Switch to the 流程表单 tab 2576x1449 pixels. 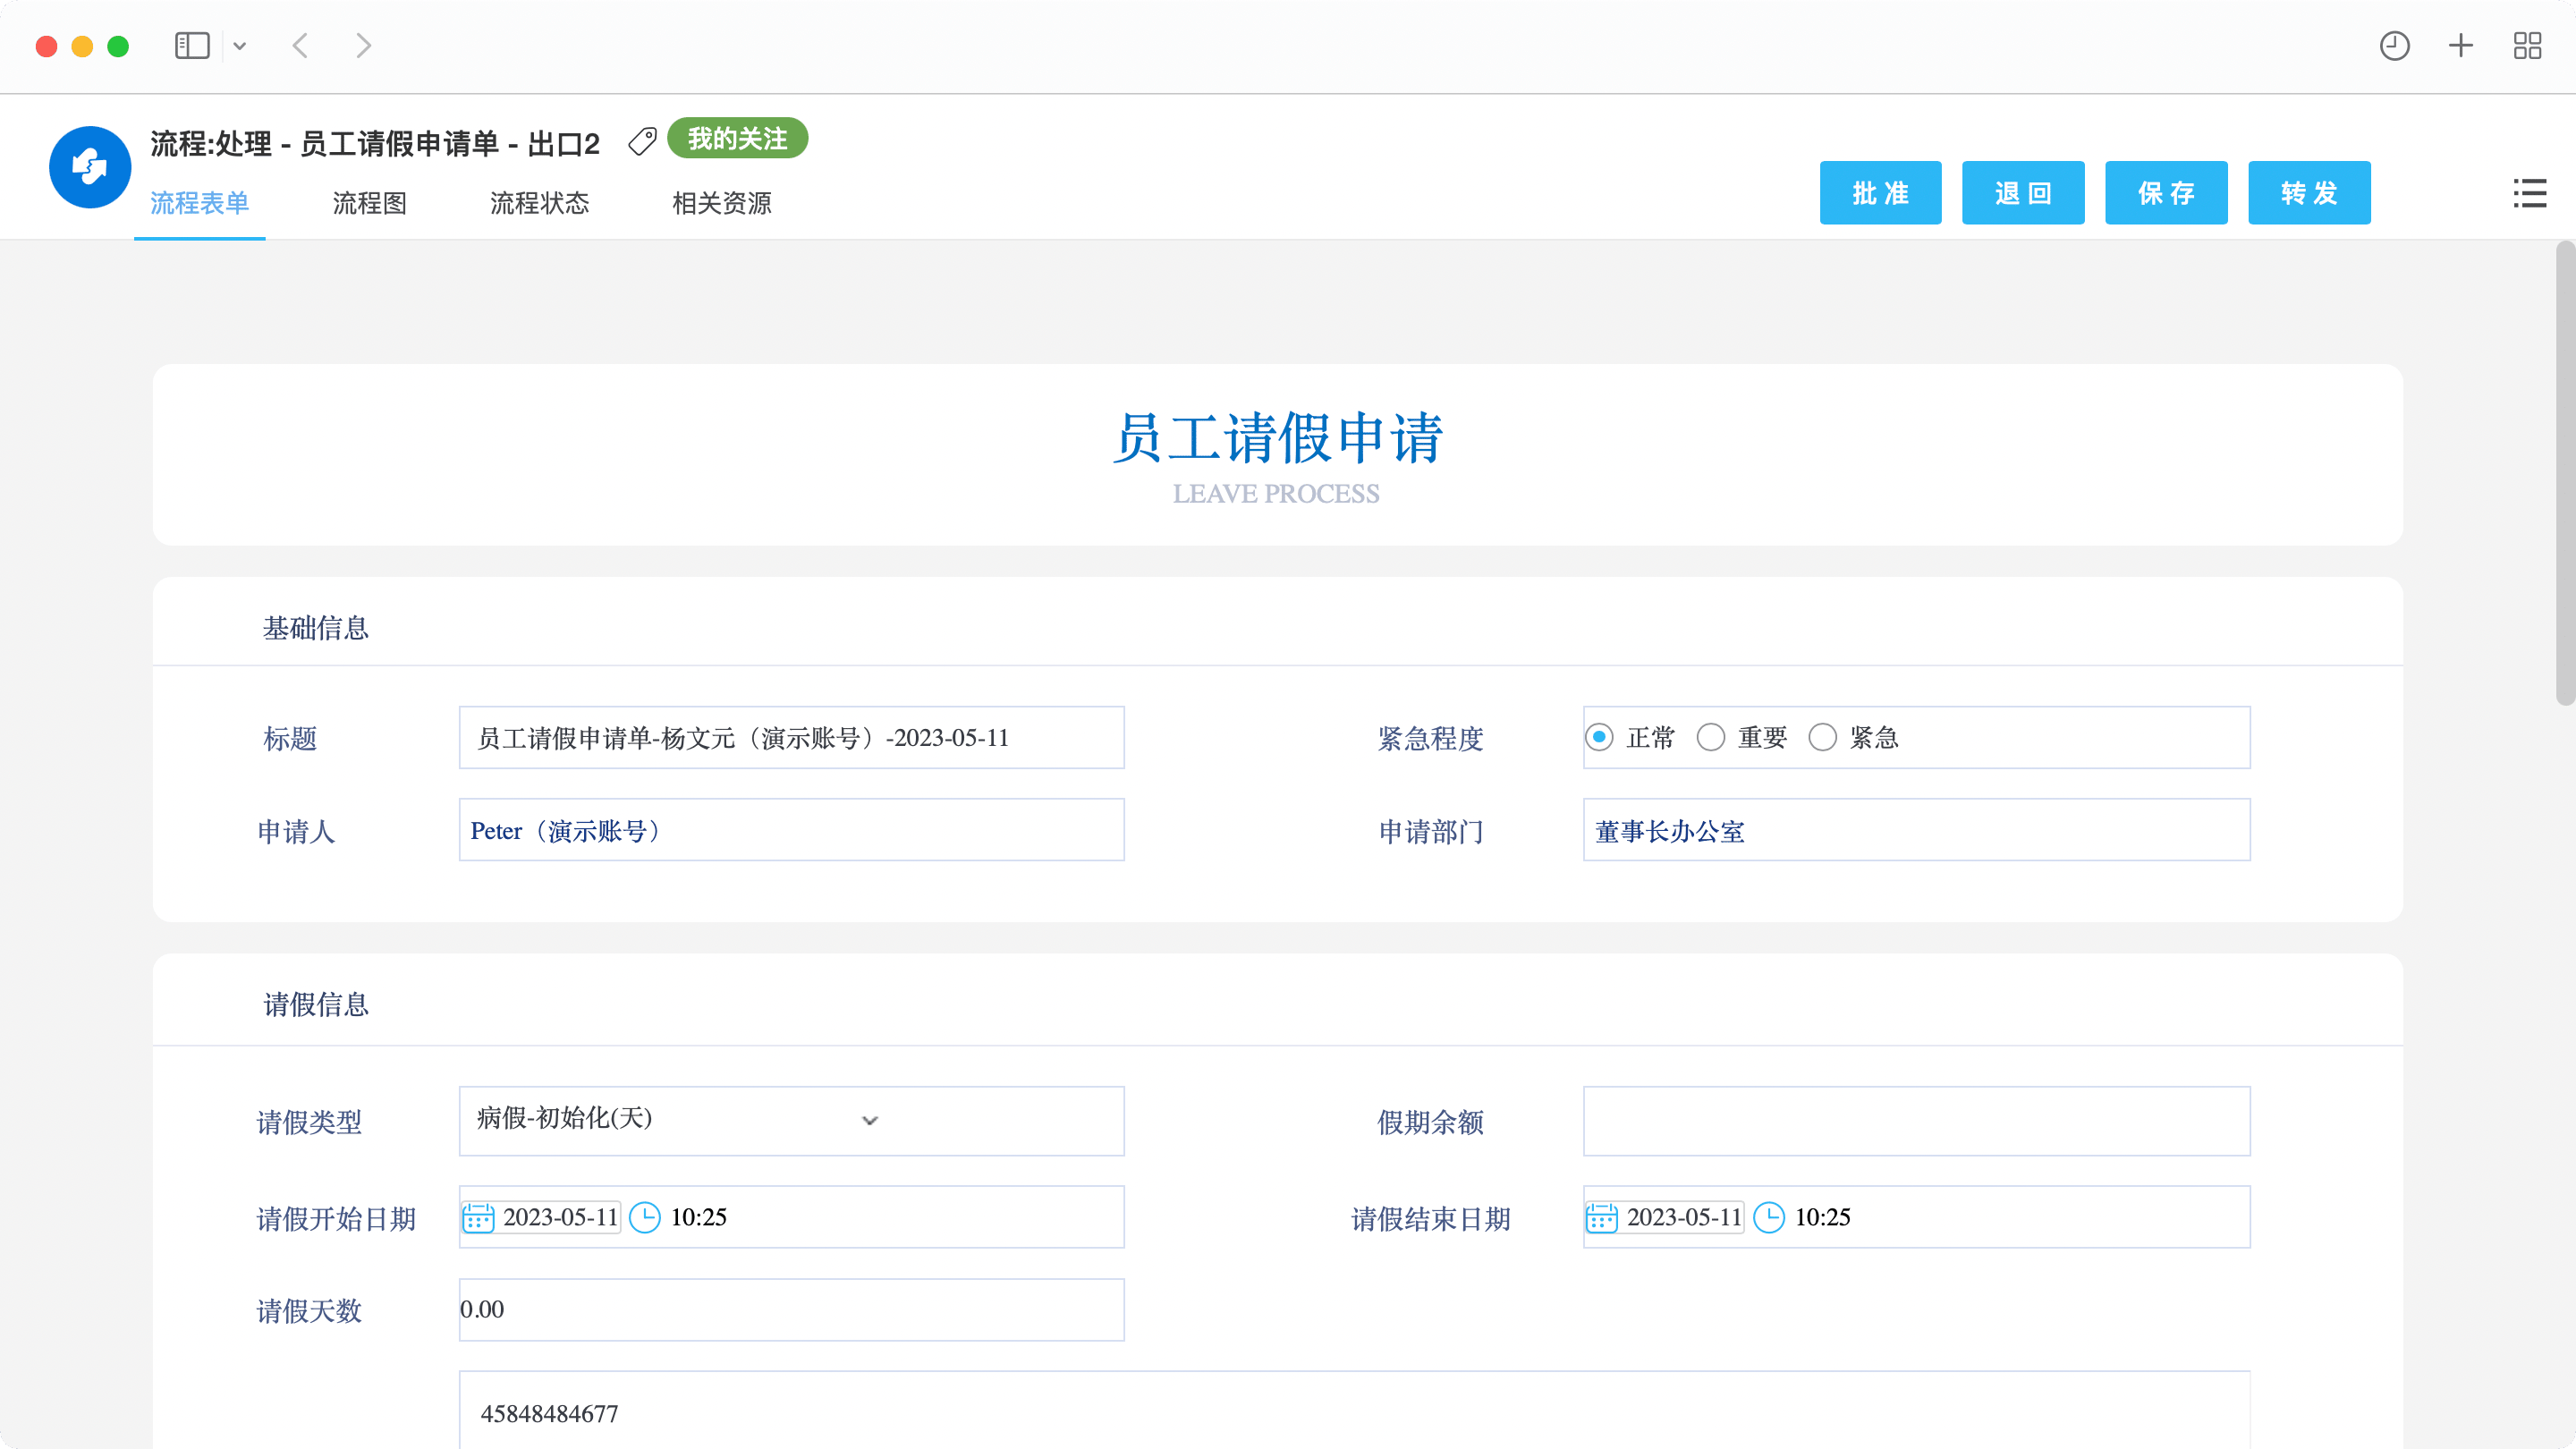coord(200,203)
